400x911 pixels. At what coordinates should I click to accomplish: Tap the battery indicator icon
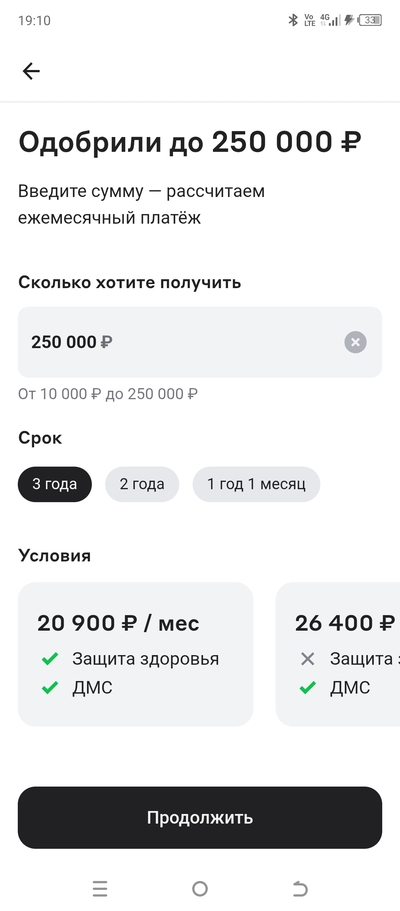[370, 20]
